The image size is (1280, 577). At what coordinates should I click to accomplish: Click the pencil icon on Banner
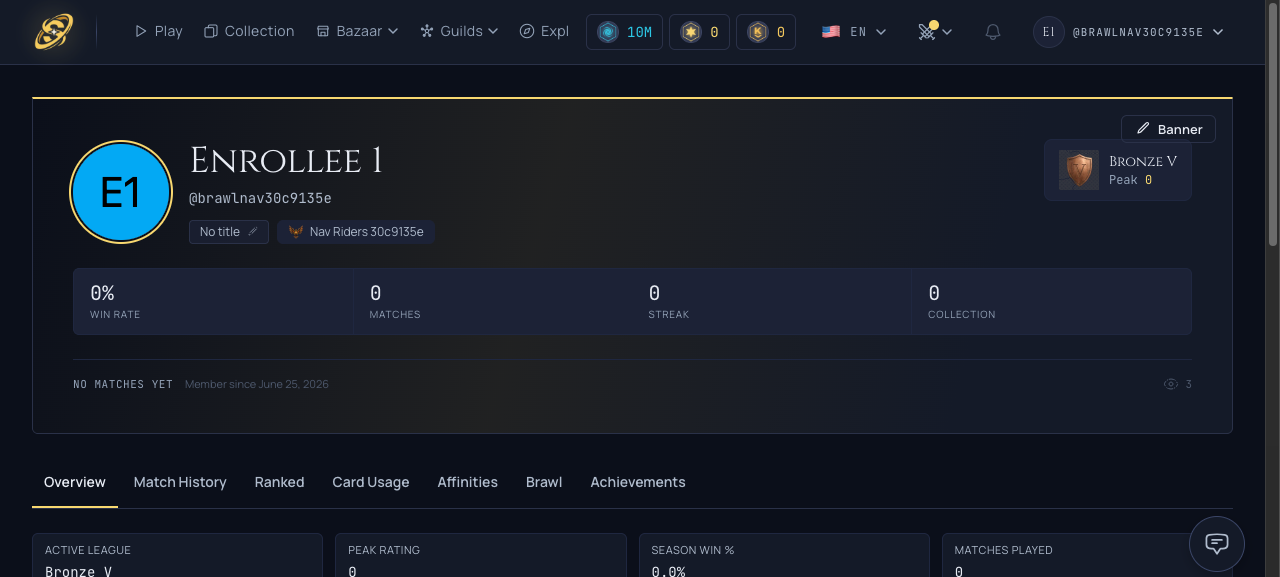(1143, 129)
